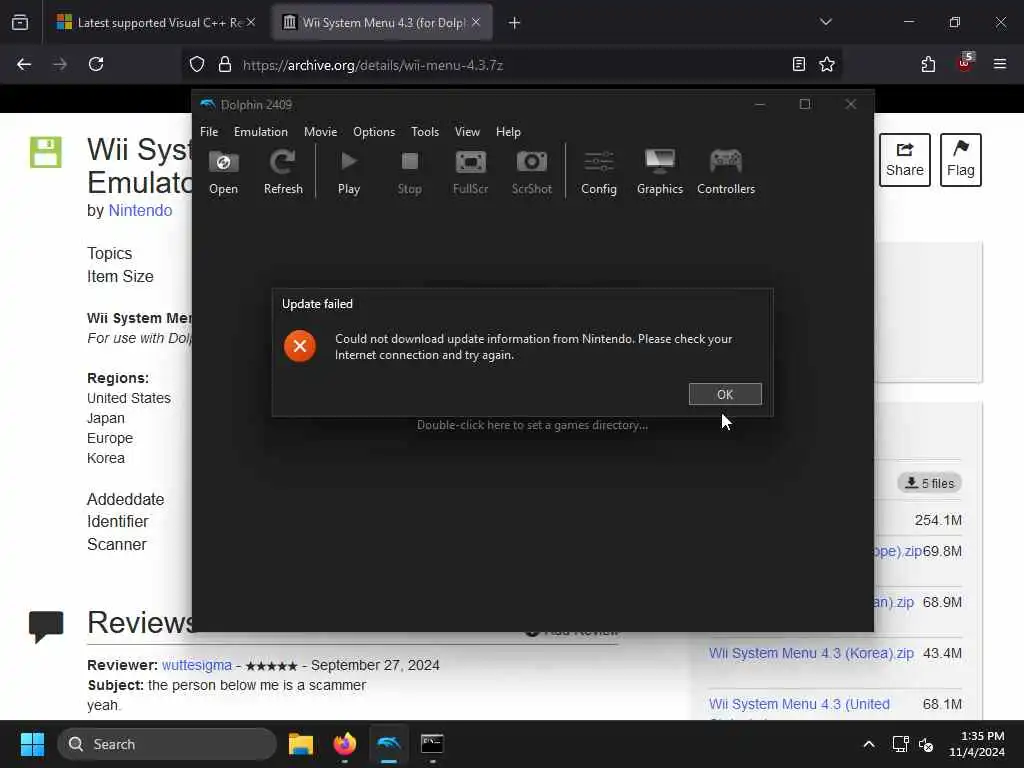Select Dolphin on the taskbar
This screenshot has height=768, width=1024.
coord(389,744)
